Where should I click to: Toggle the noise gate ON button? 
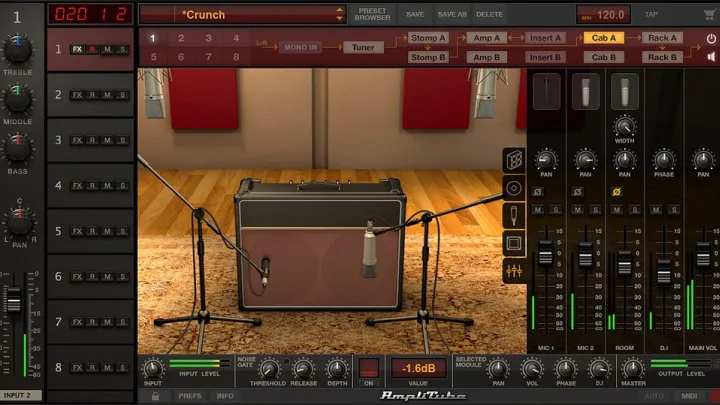[x=369, y=370]
